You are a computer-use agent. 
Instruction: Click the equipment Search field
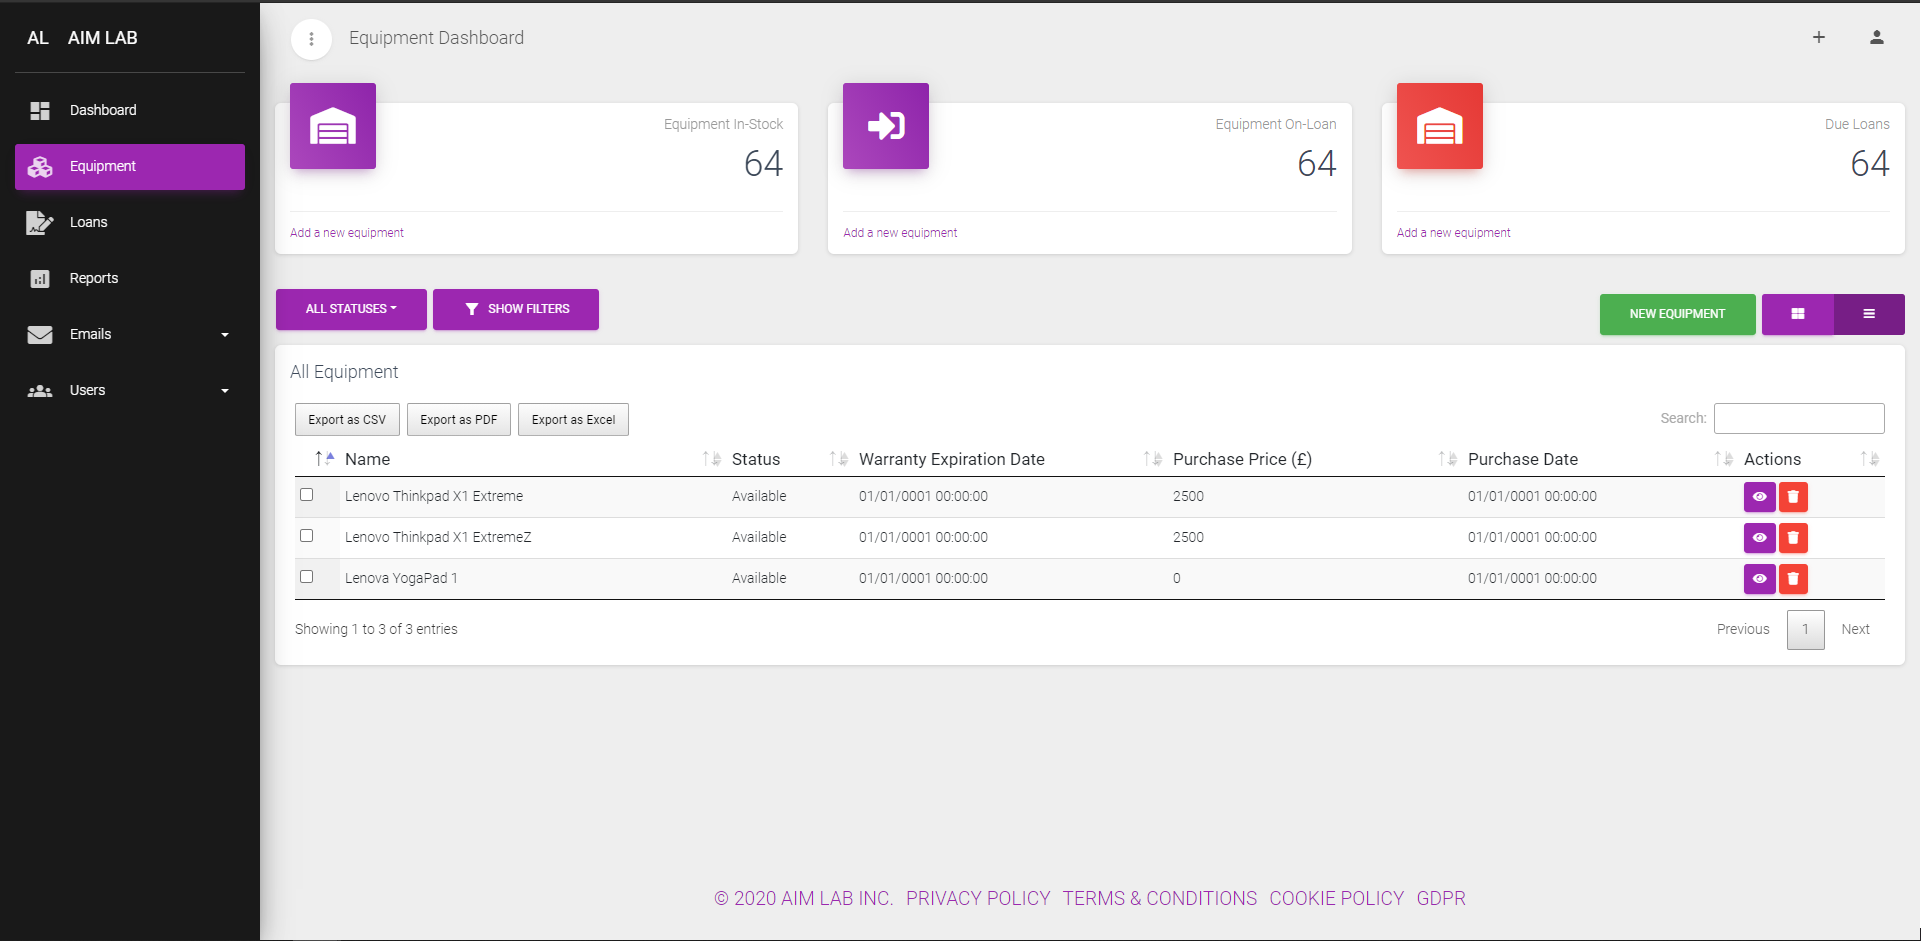click(1799, 418)
